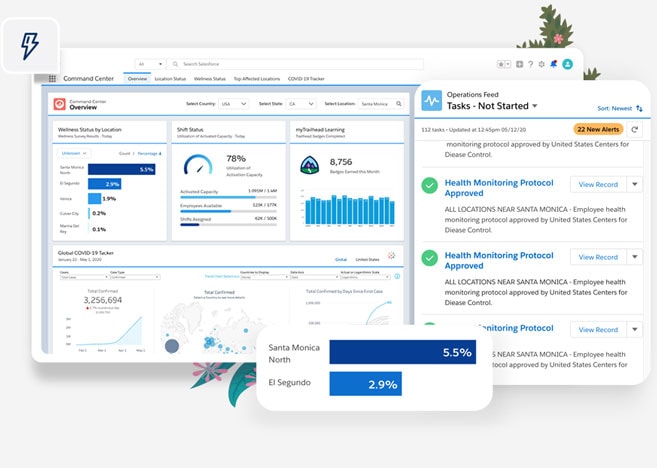Image resolution: width=657 pixels, height=468 pixels.
Task: Click the red Command Center Overview icon
Action: tap(59, 104)
